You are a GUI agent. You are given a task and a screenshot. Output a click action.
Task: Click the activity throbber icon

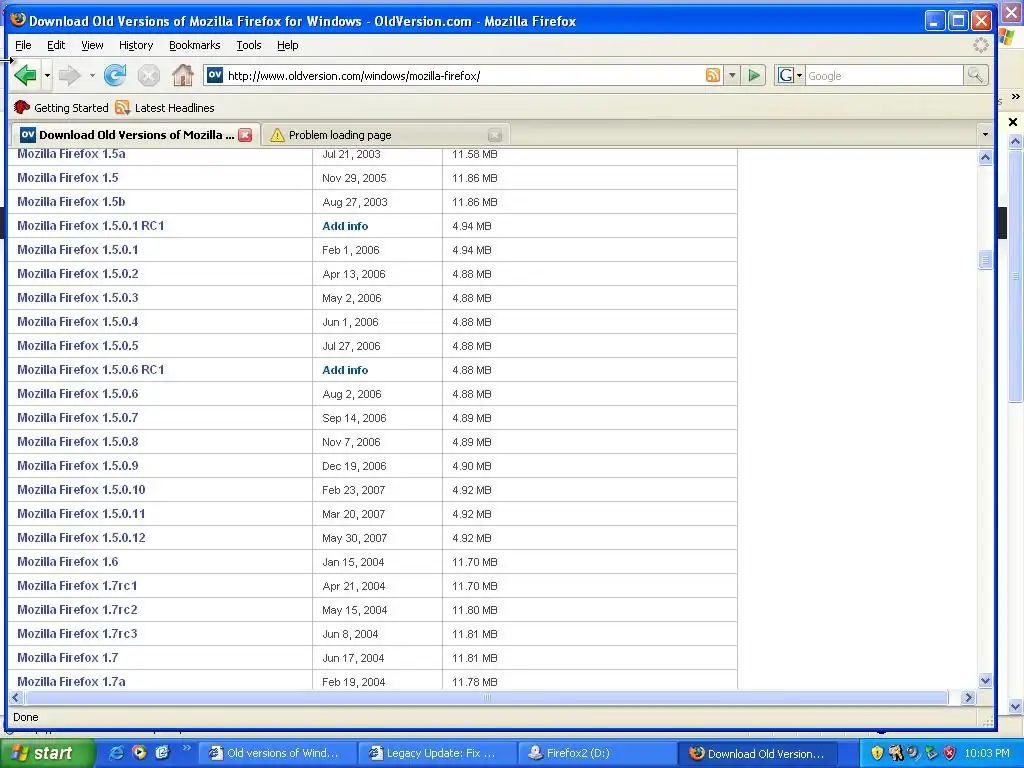(x=980, y=45)
